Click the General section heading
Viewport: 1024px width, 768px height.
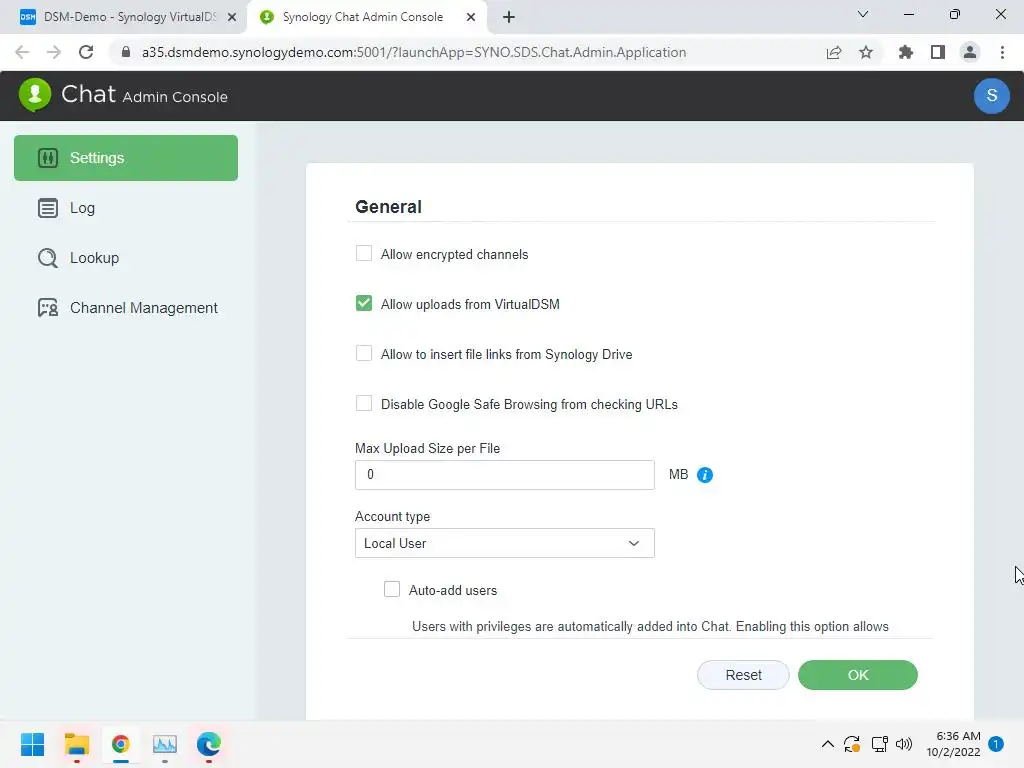coord(389,207)
